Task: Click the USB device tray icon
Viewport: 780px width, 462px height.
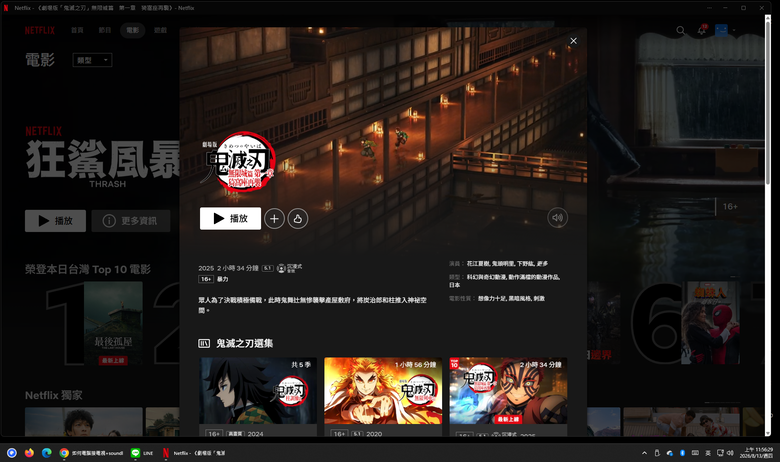Action: 657,453
